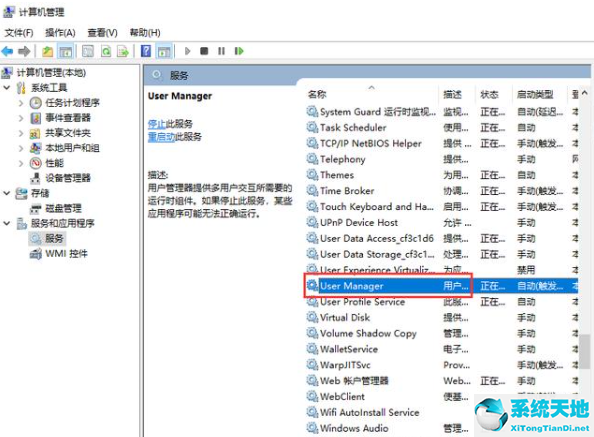Expand the 事件查看器 node

[21, 118]
